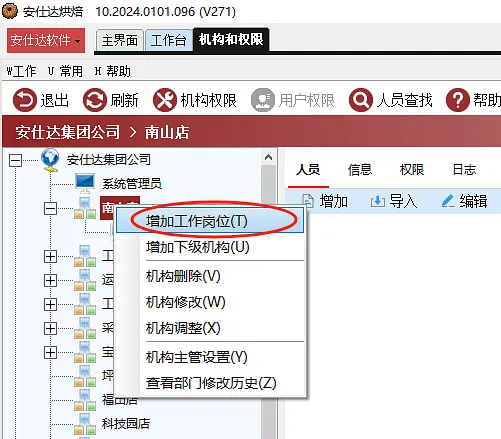The width and height of the screenshot is (501, 439).
Task: Expand the tree node starting with 采
Action: 50,329
